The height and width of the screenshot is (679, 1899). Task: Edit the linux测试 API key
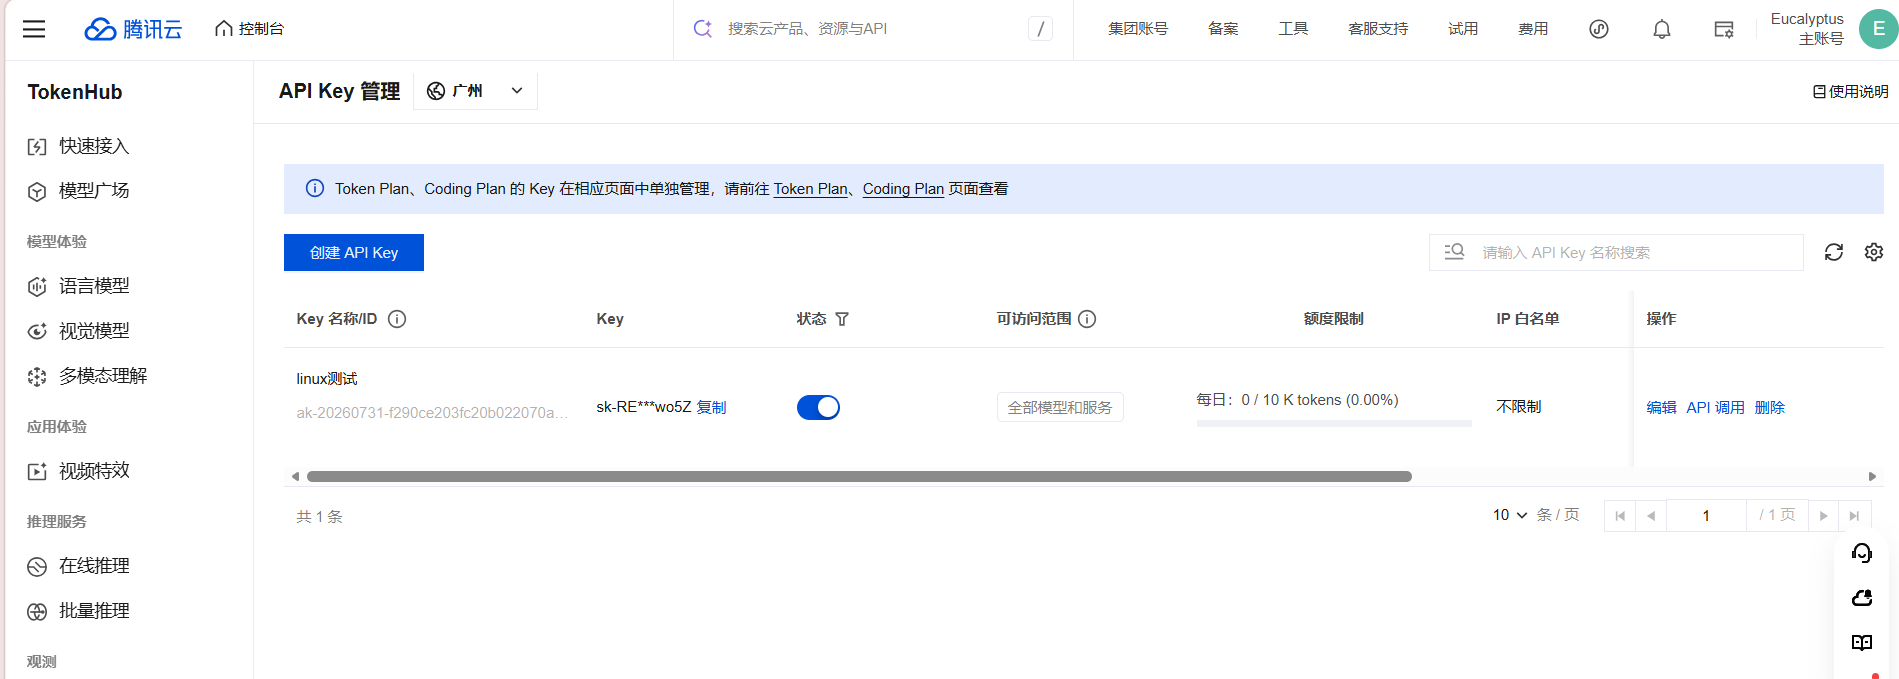1661,407
